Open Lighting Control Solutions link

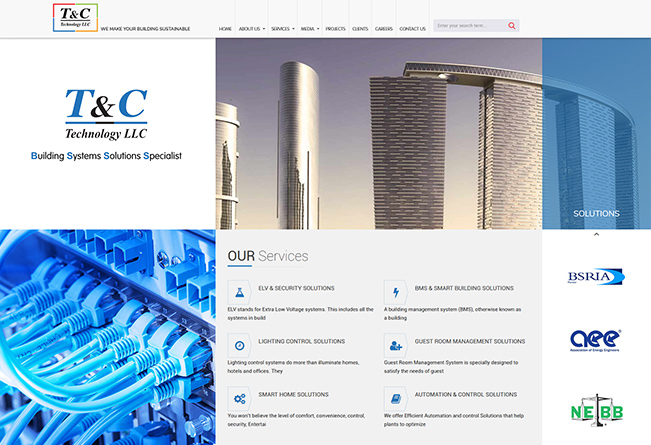click(301, 341)
